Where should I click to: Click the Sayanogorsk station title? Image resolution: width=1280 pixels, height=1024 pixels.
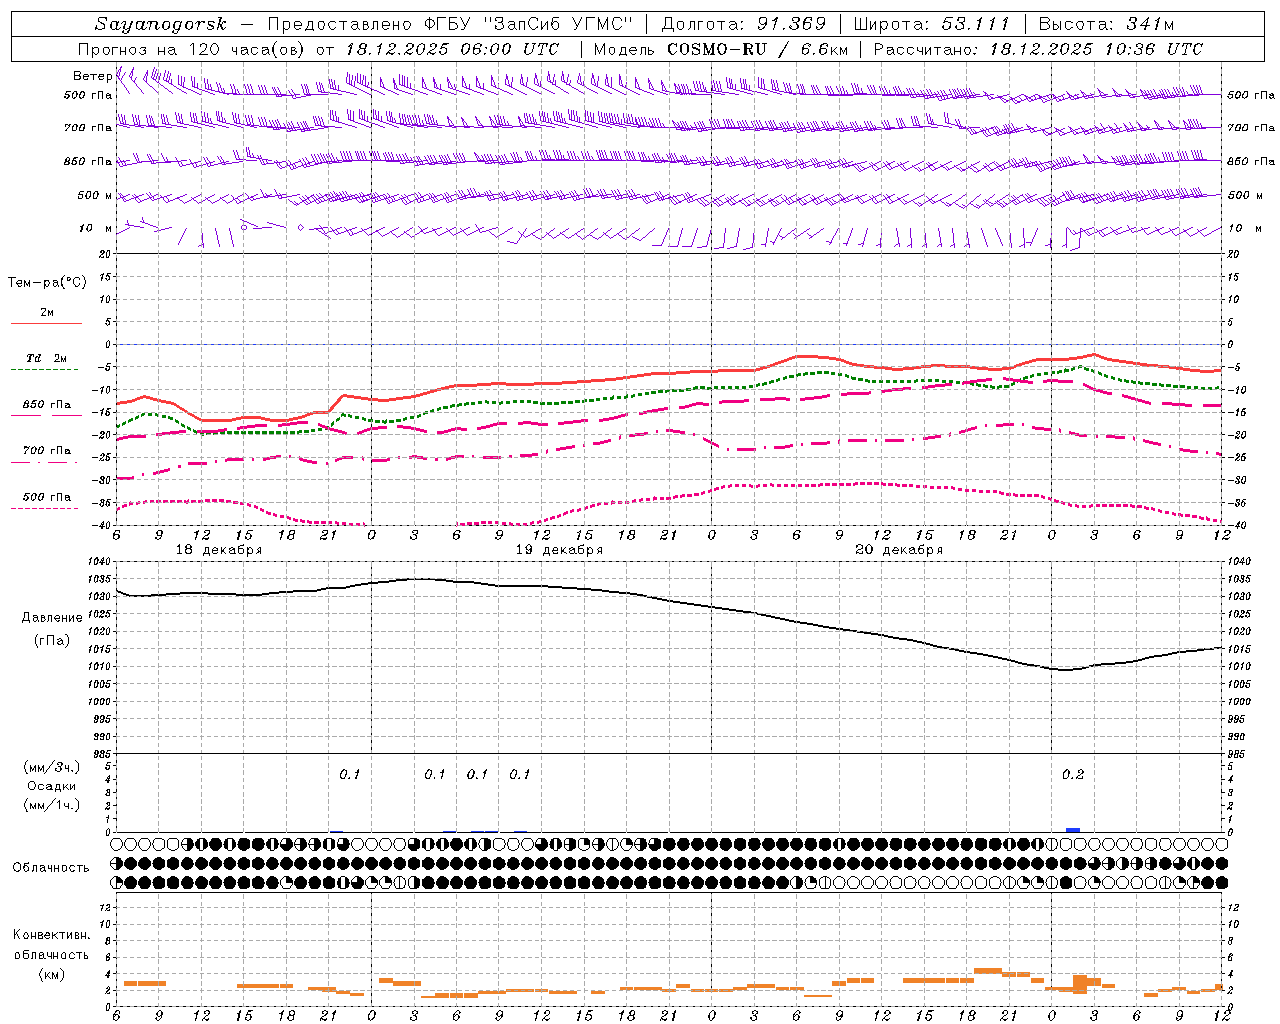(x=161, y=24)
